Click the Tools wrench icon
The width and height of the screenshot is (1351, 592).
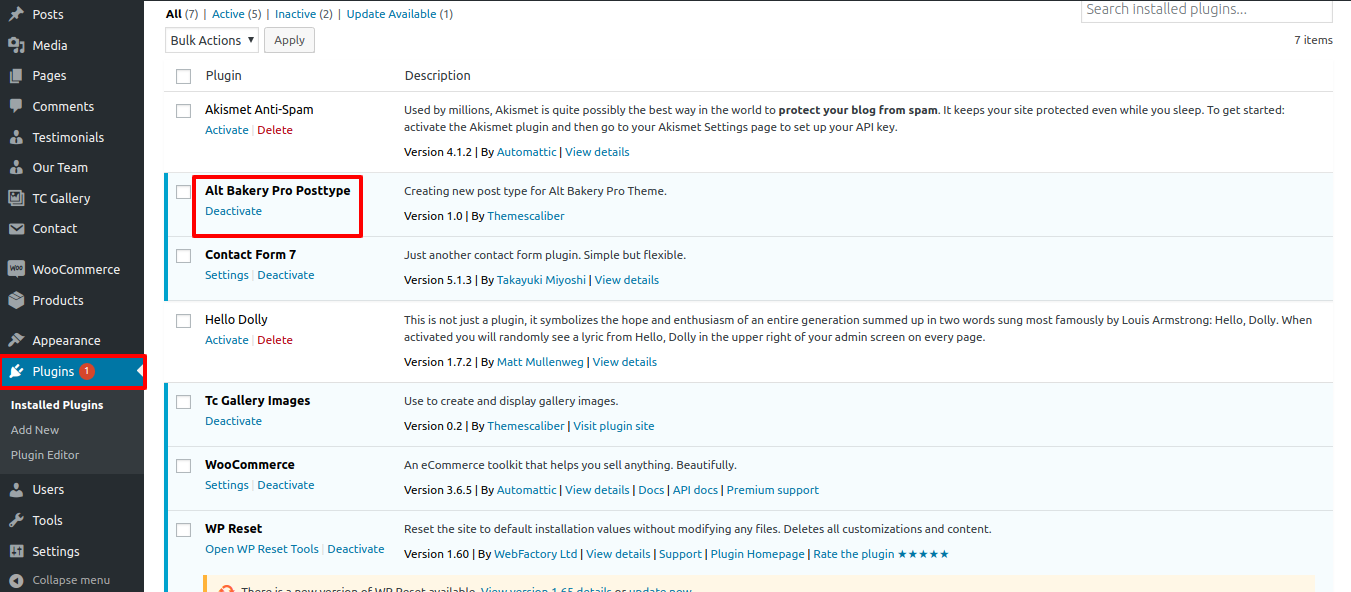16,520
